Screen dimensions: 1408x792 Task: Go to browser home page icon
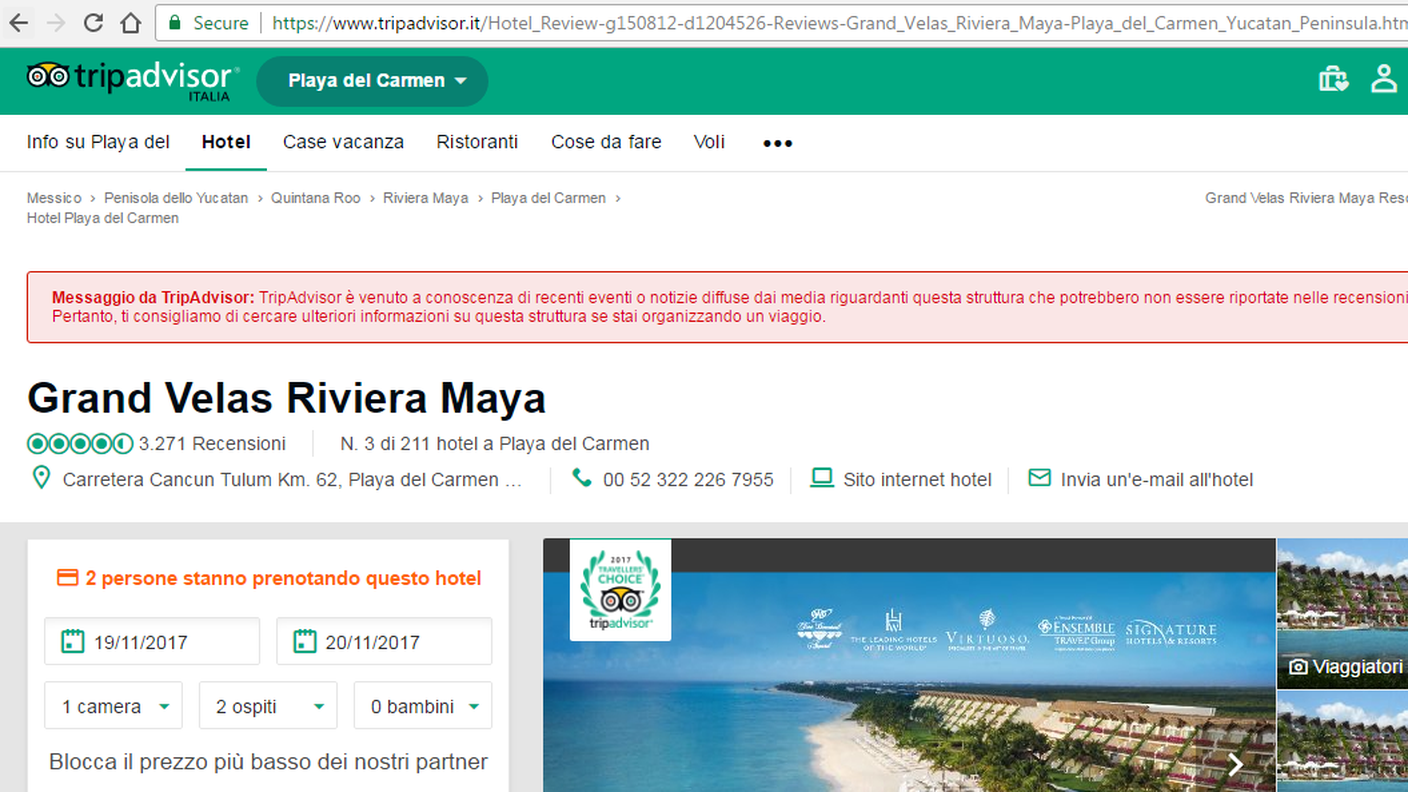130,22
